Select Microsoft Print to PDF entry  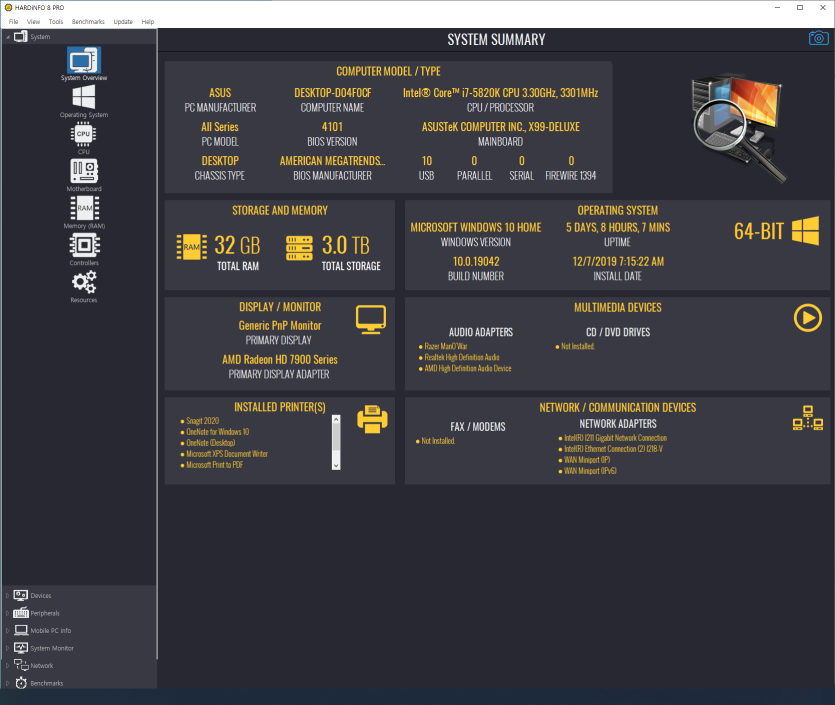tap(214, 465)
